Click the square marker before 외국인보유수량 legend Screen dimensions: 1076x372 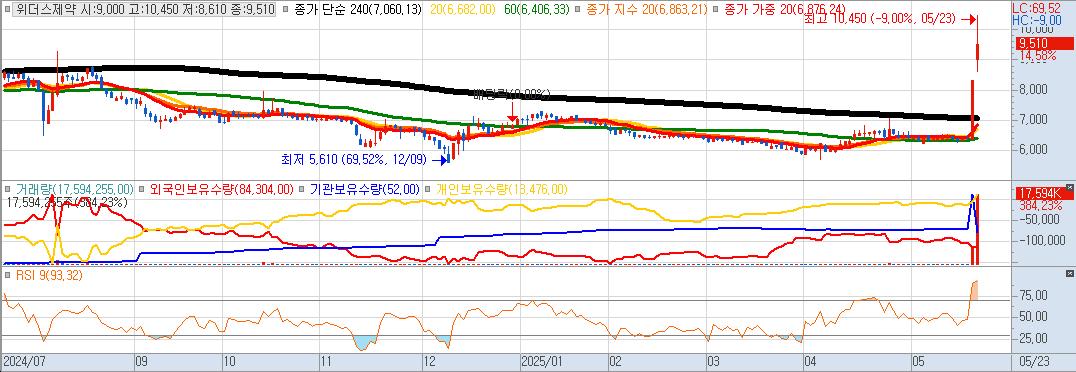(141, 189)
